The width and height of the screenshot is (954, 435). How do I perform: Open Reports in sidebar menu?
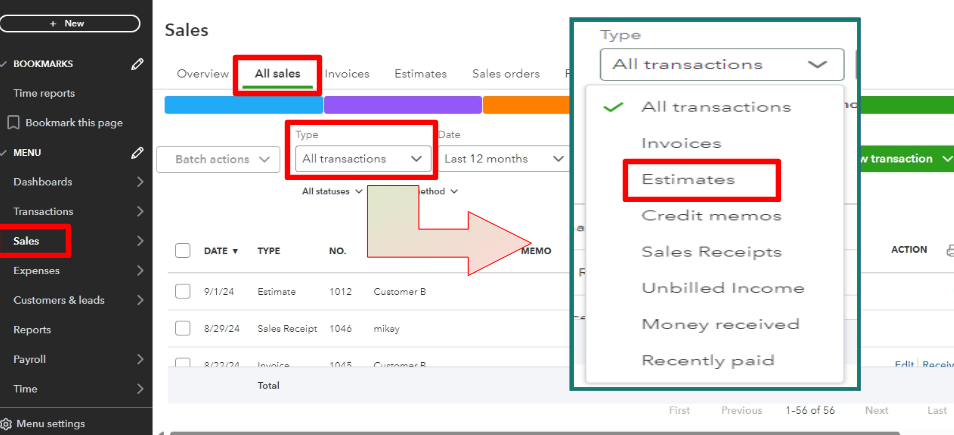coord(32,330)
